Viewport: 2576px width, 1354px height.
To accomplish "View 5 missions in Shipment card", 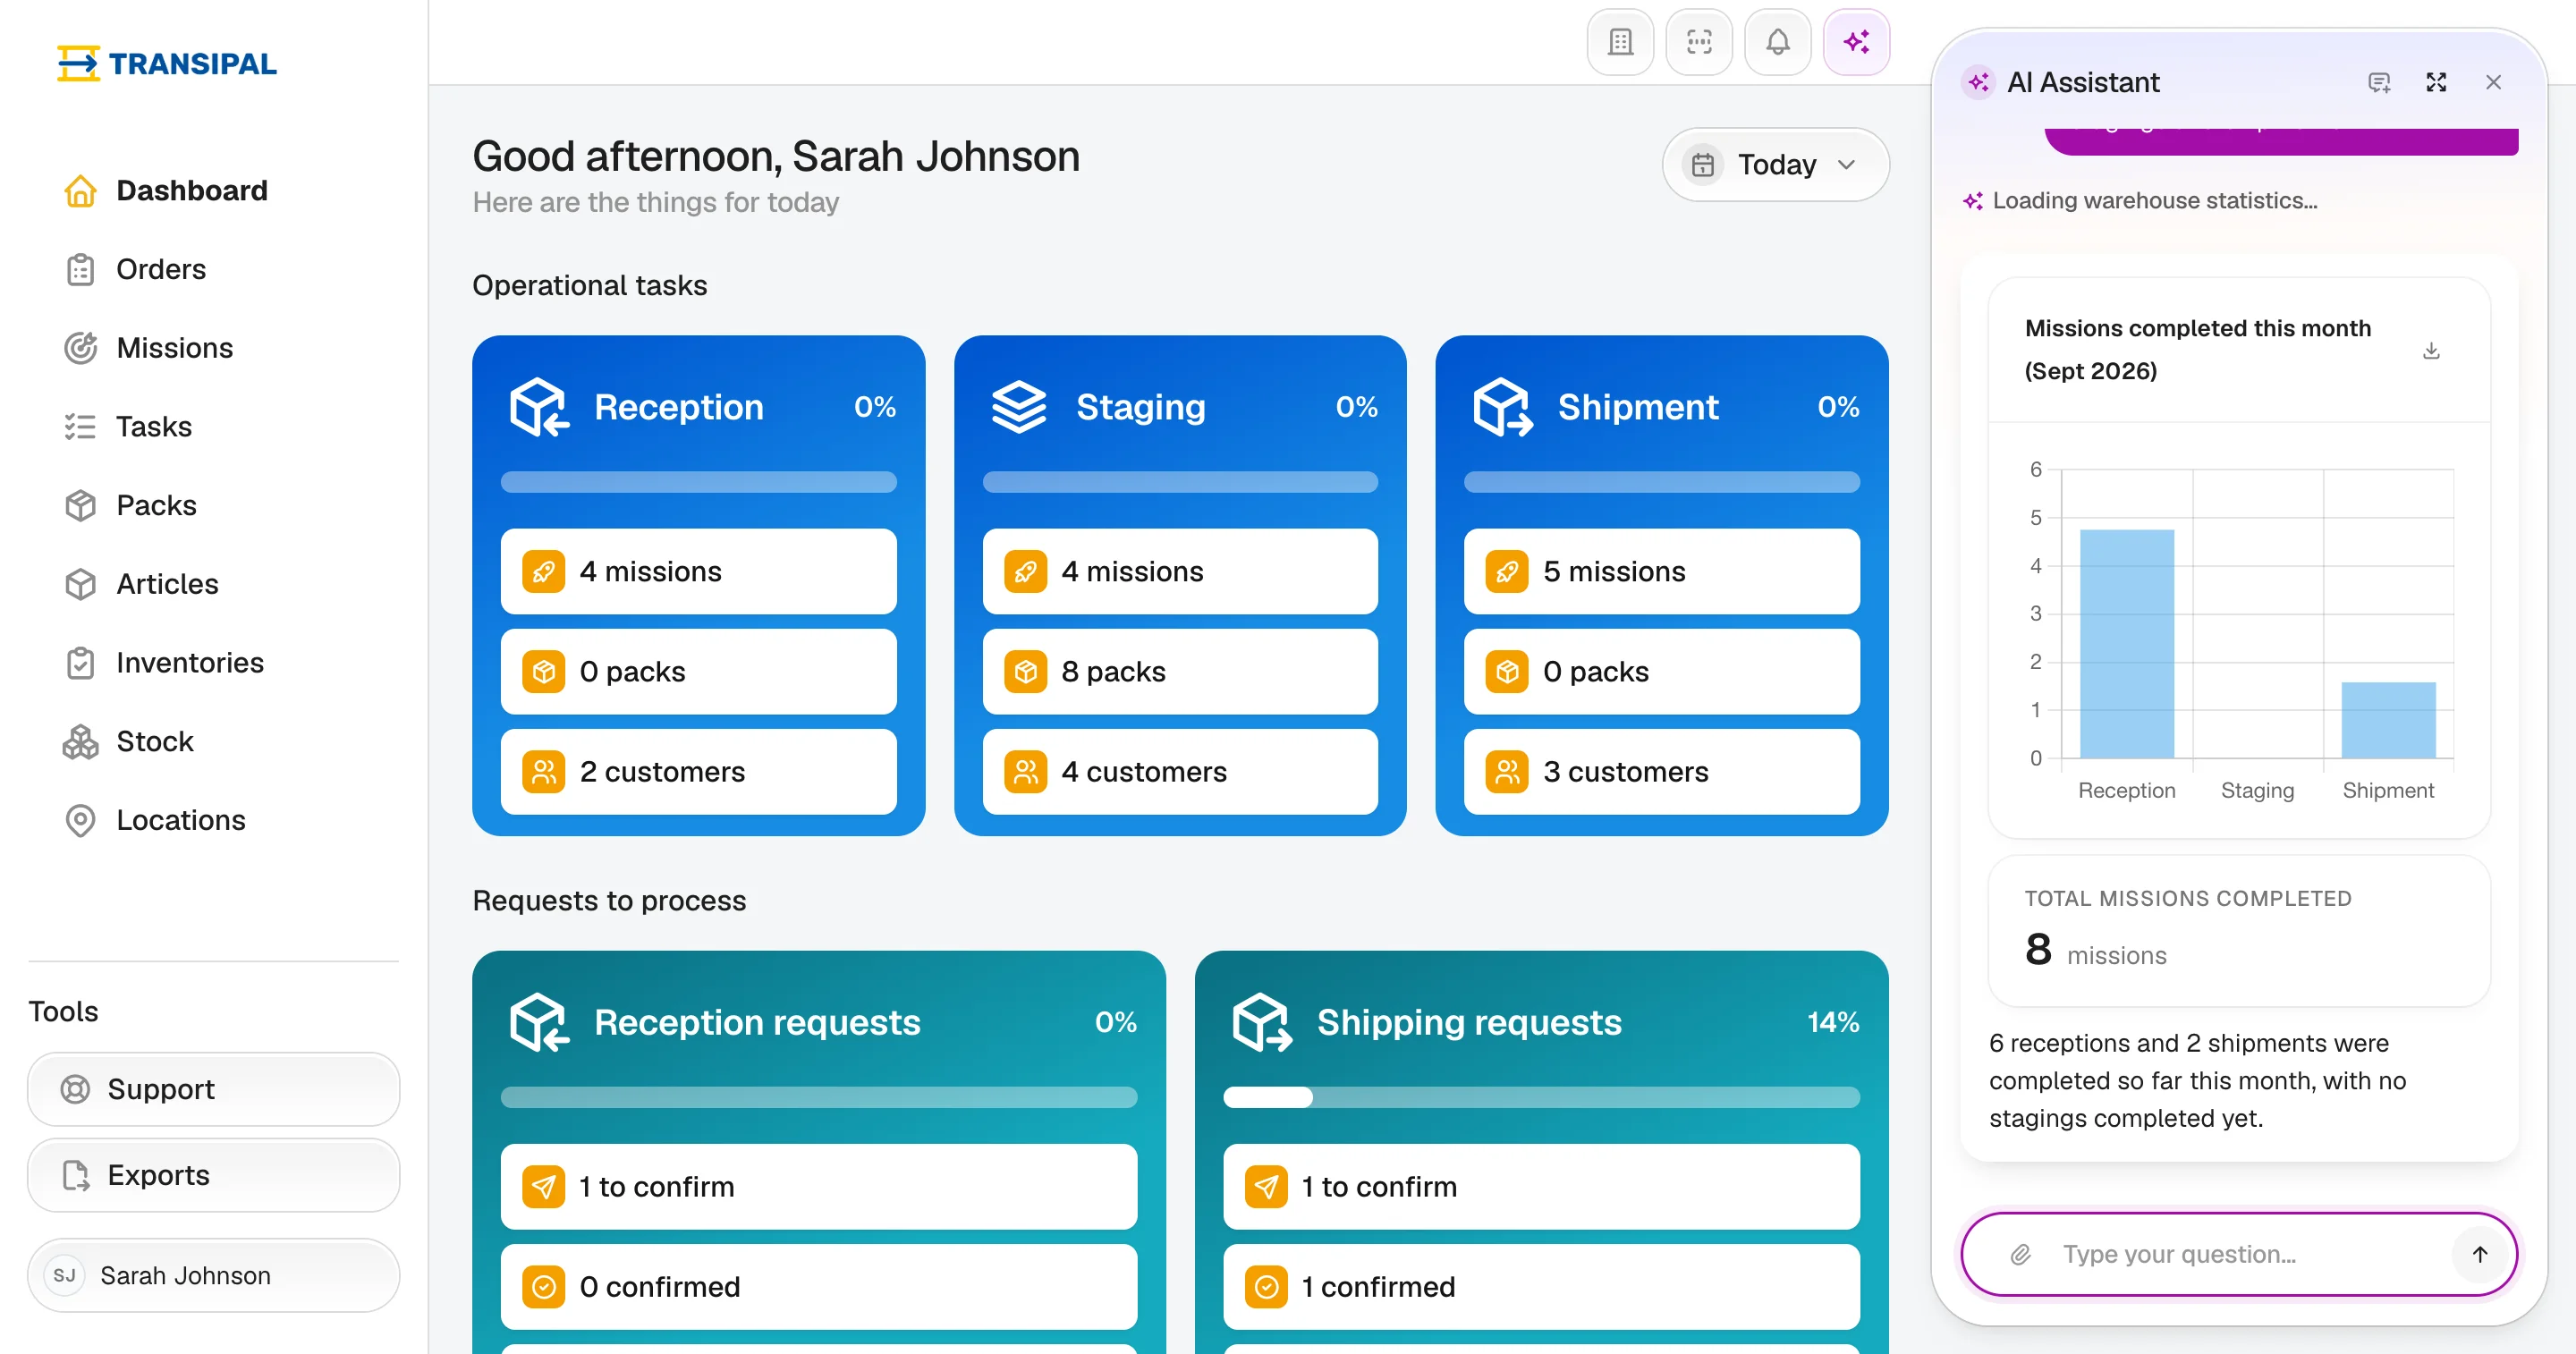I will click(1661, 571).
